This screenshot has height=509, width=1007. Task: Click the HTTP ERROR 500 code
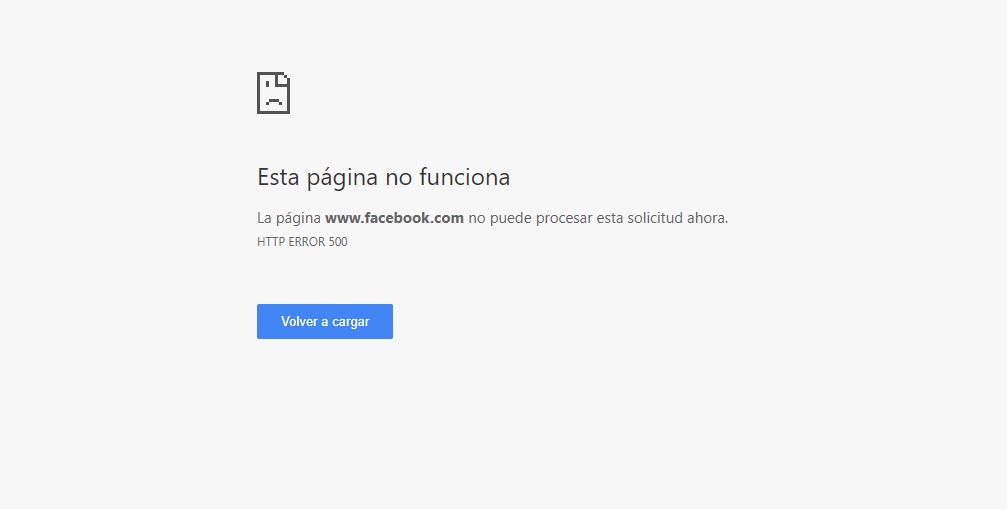302,242
